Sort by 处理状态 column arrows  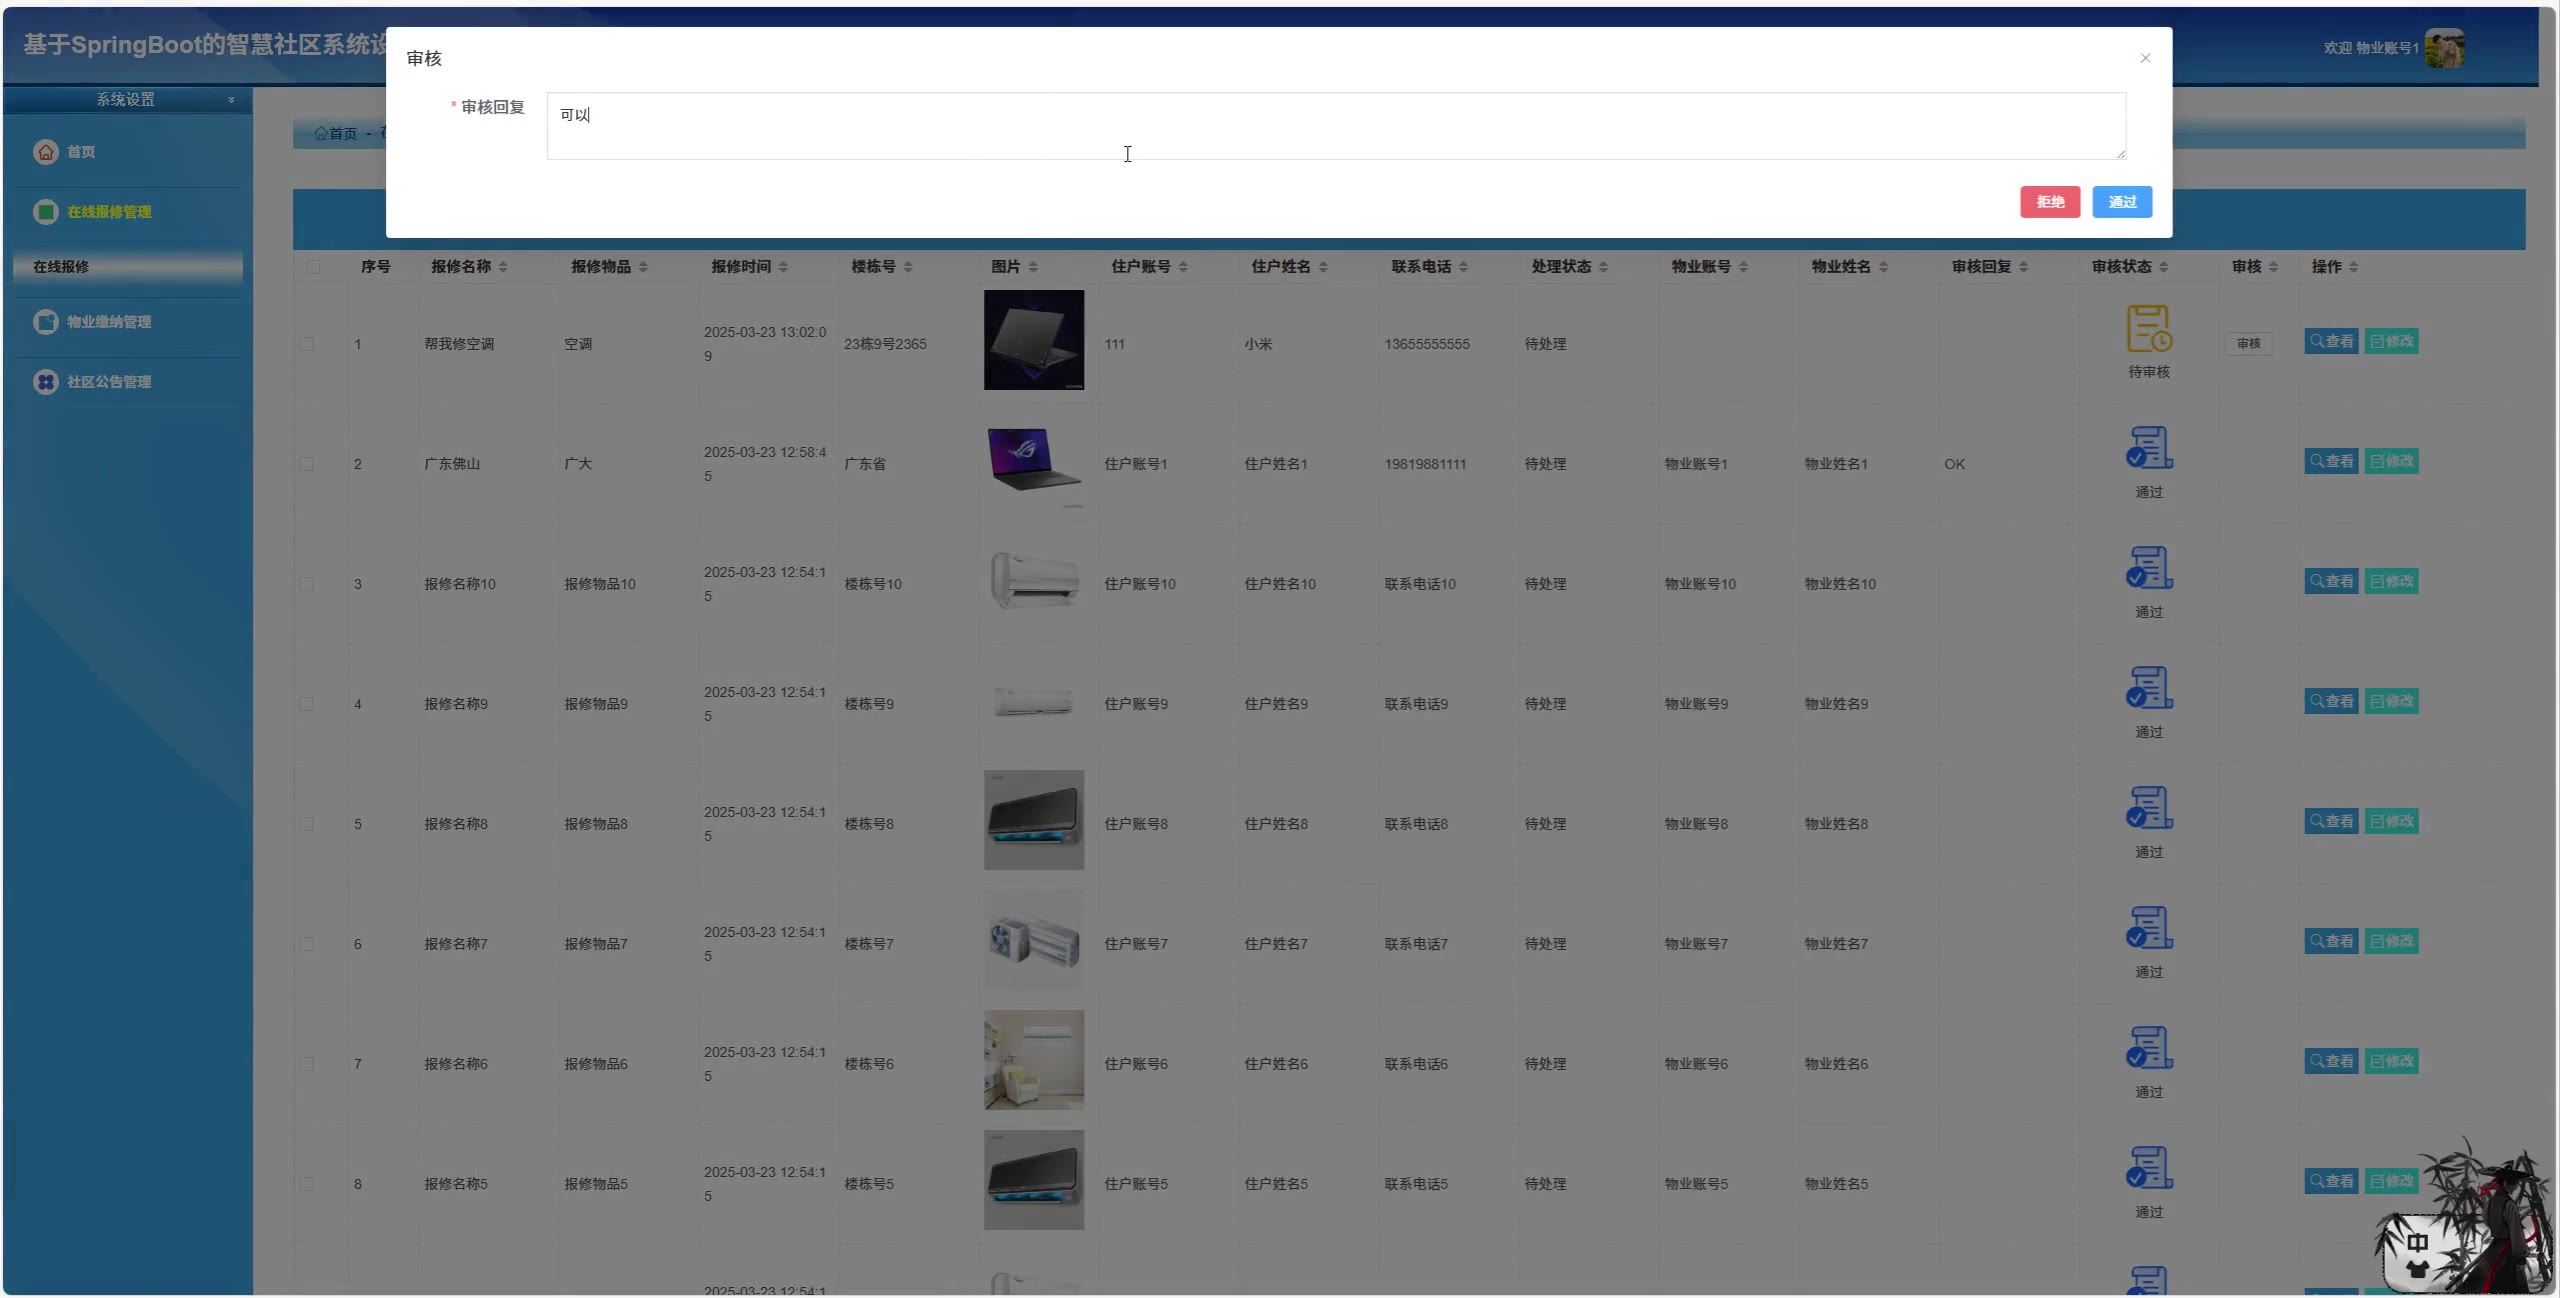point(1603,267)
